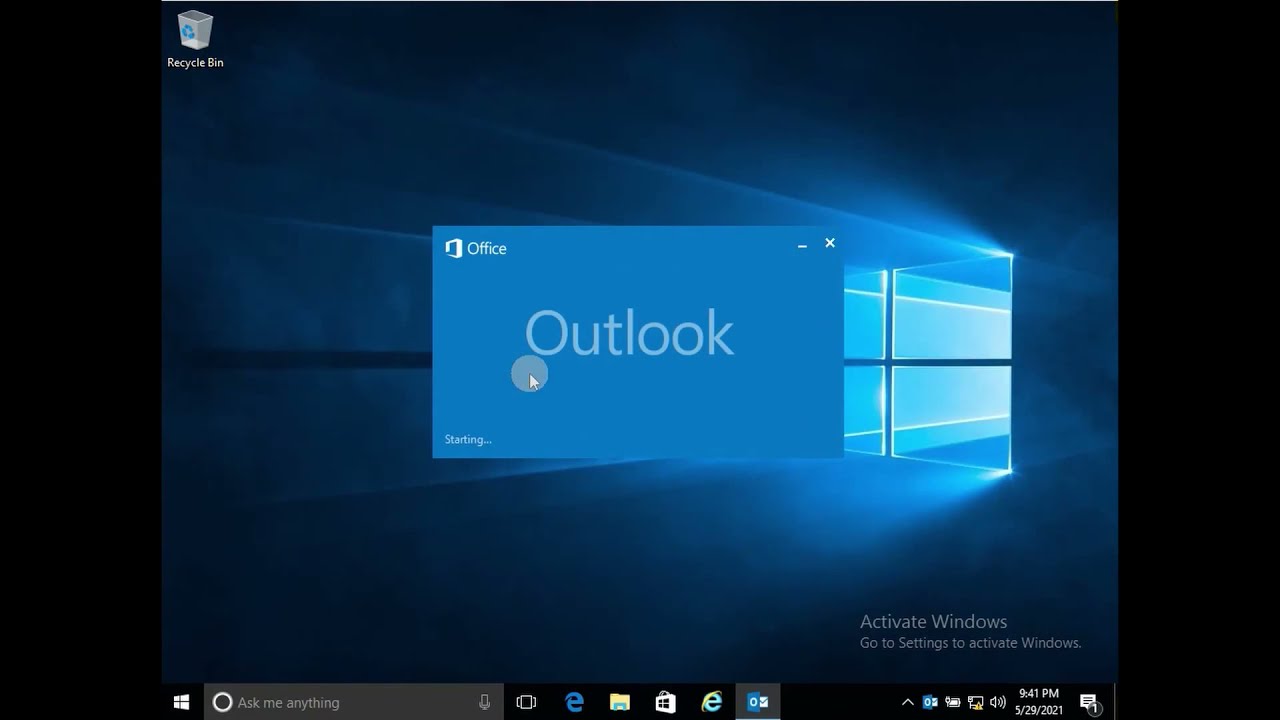The height and width of the screenshot is (720, 1280).
Task: Click the Outlook icon in the system tray
Action: point(930,702)
